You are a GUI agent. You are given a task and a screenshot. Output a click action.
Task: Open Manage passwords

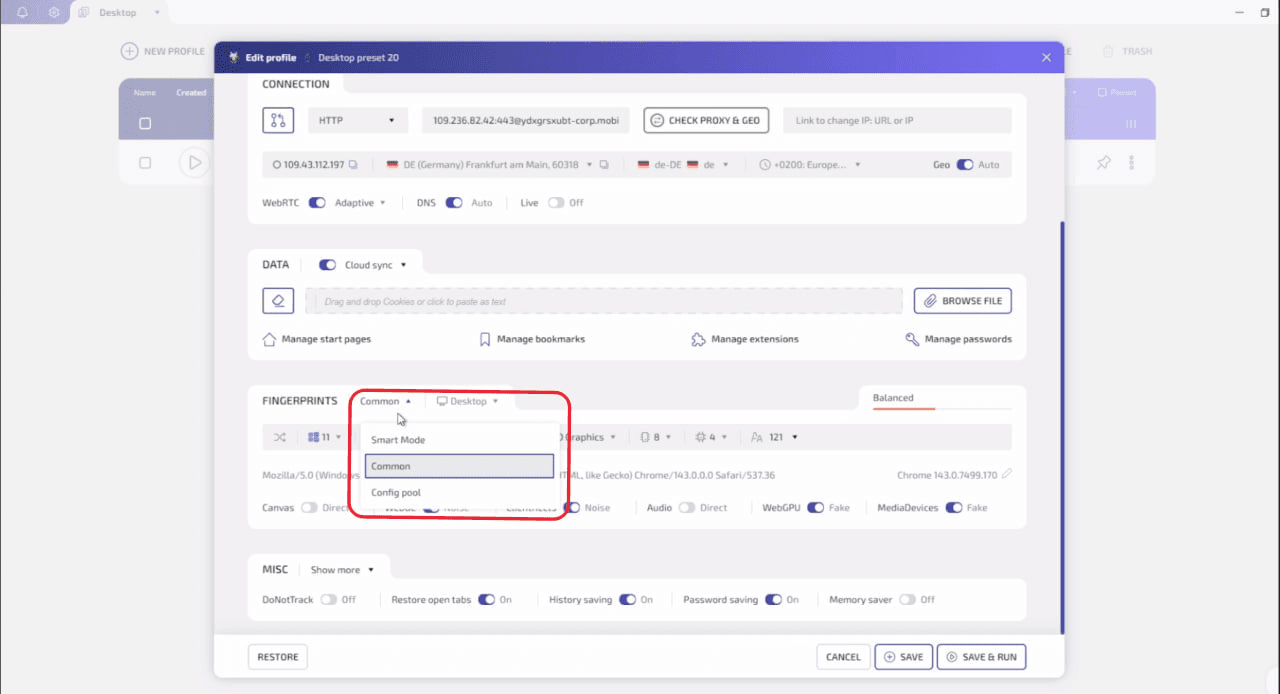958,339
